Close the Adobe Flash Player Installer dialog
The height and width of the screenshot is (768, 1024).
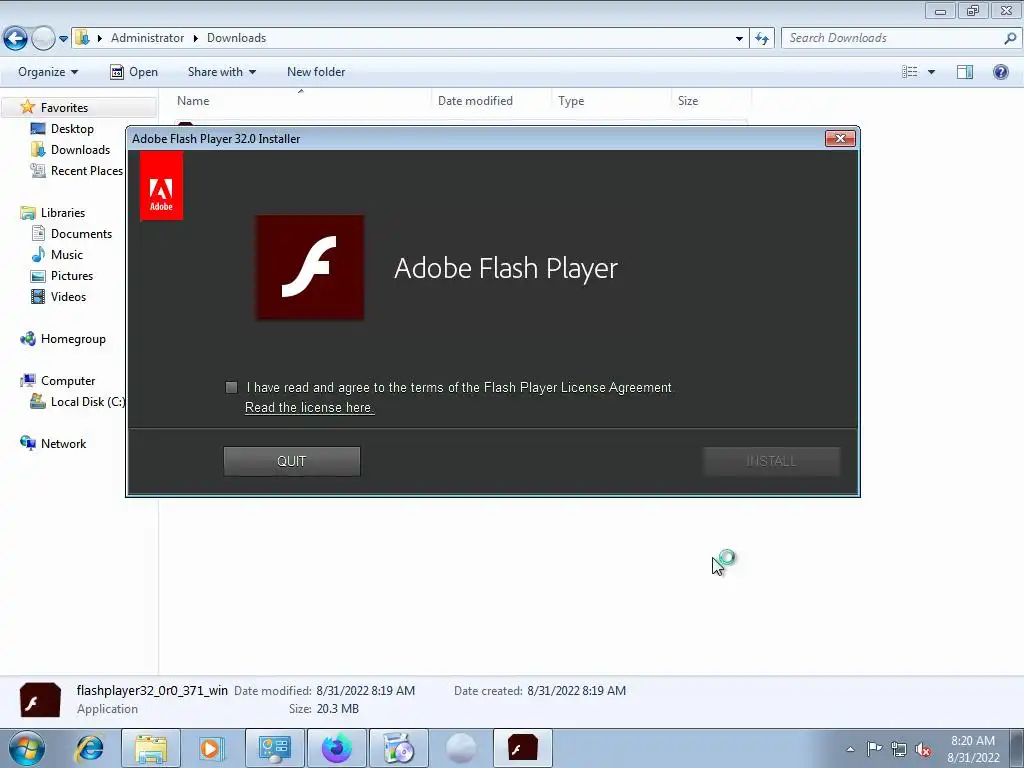coord(840,138)
